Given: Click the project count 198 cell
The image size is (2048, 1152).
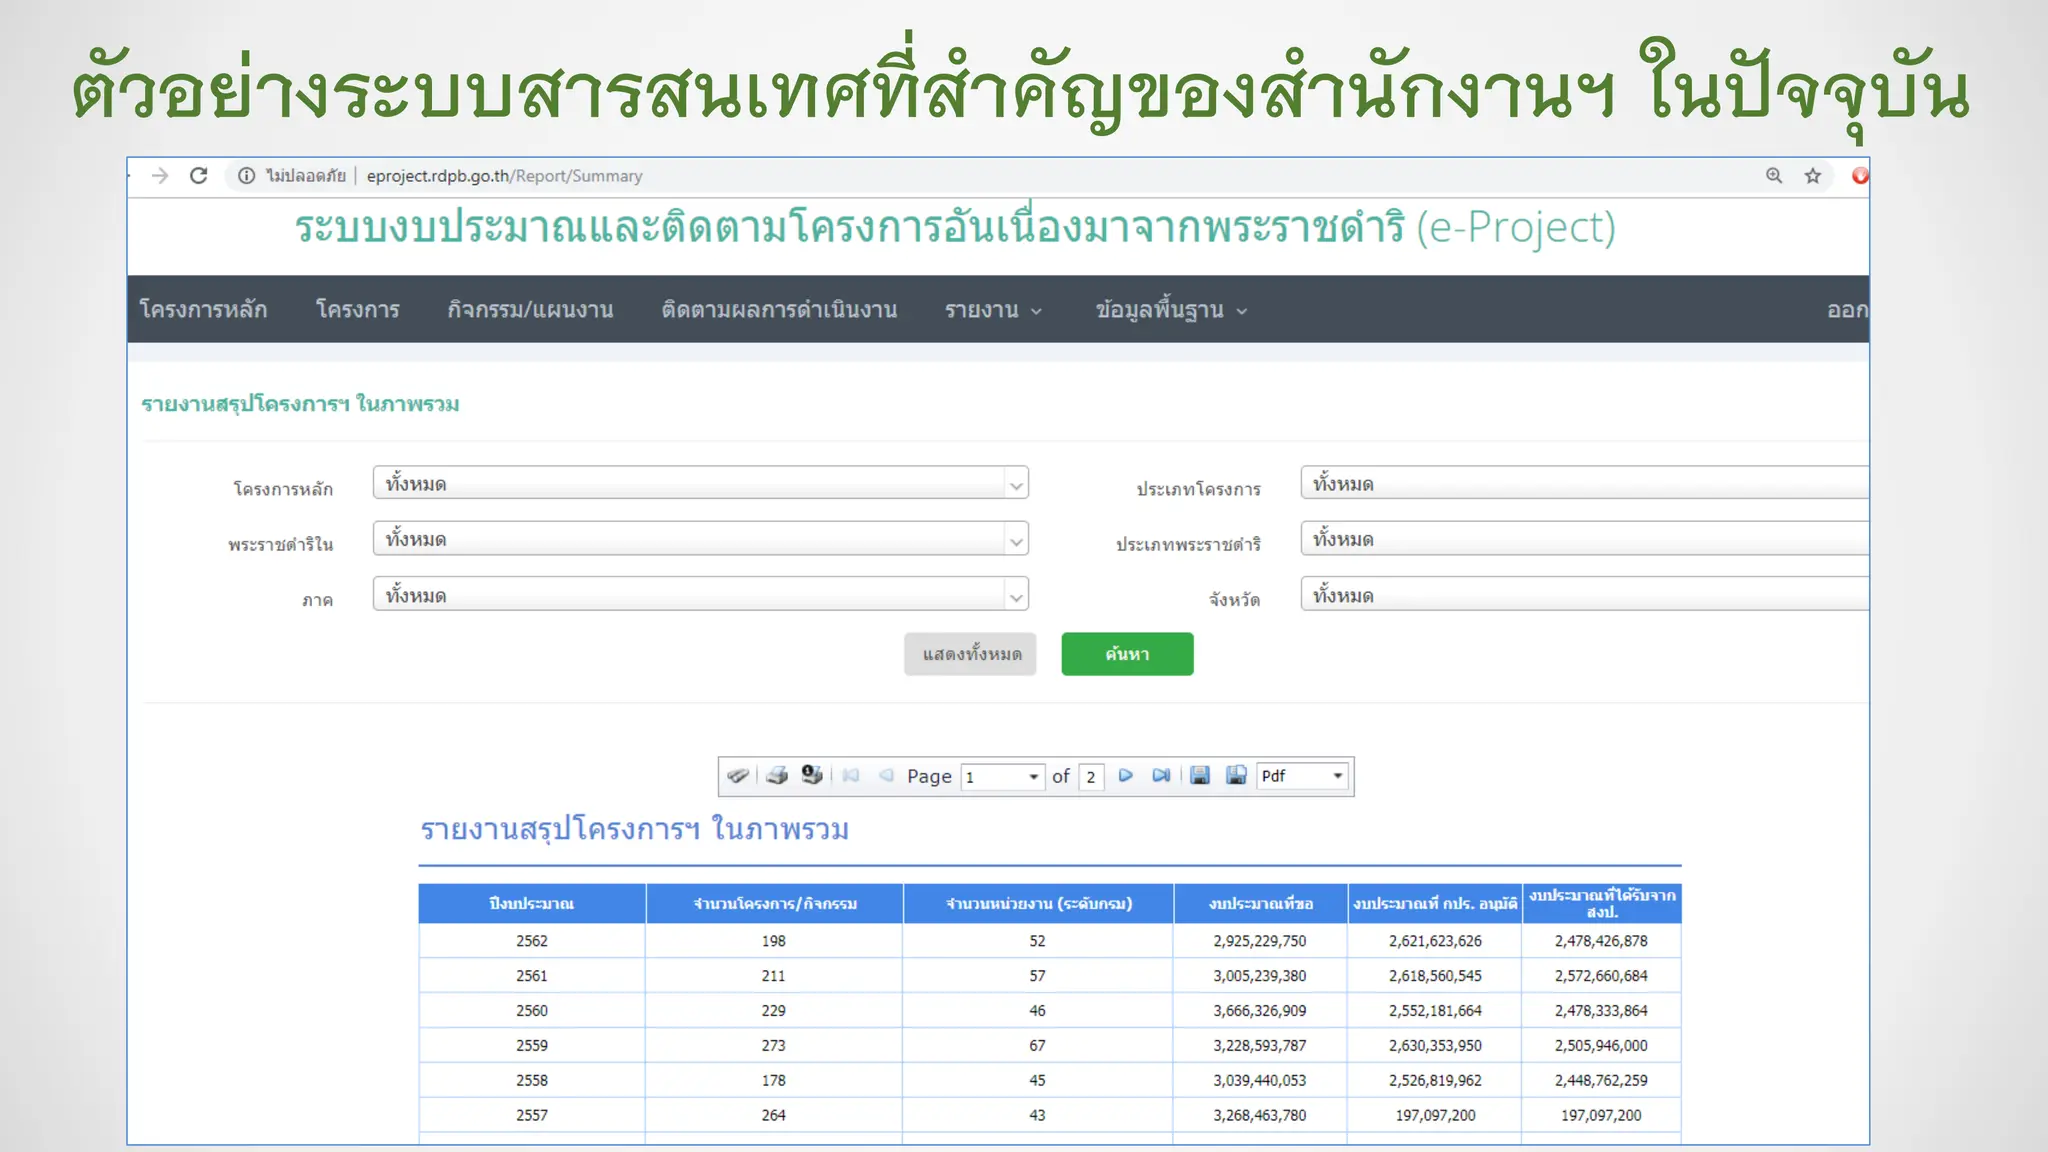Looking at the screenshot, I should 774,941.
